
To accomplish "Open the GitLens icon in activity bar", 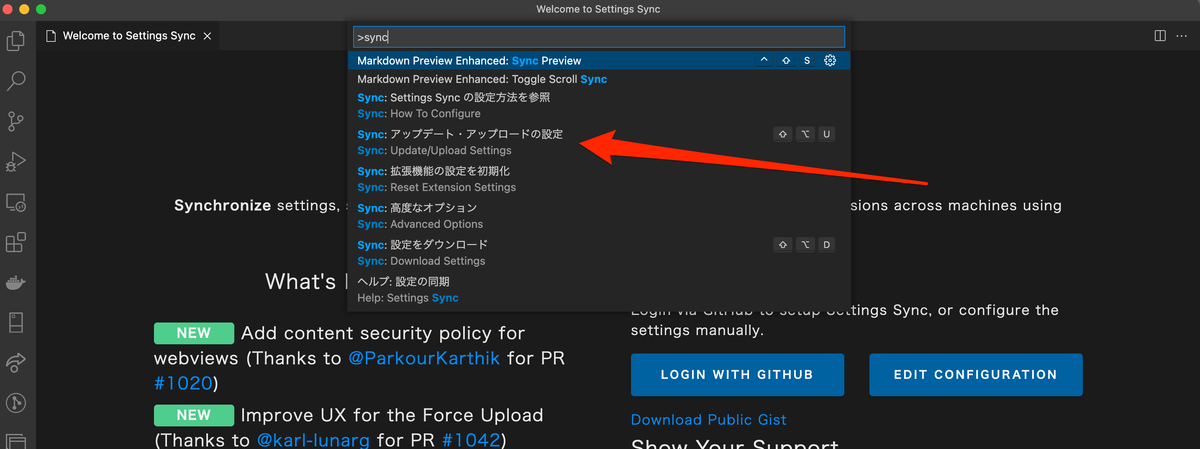I will coord(16,402).
